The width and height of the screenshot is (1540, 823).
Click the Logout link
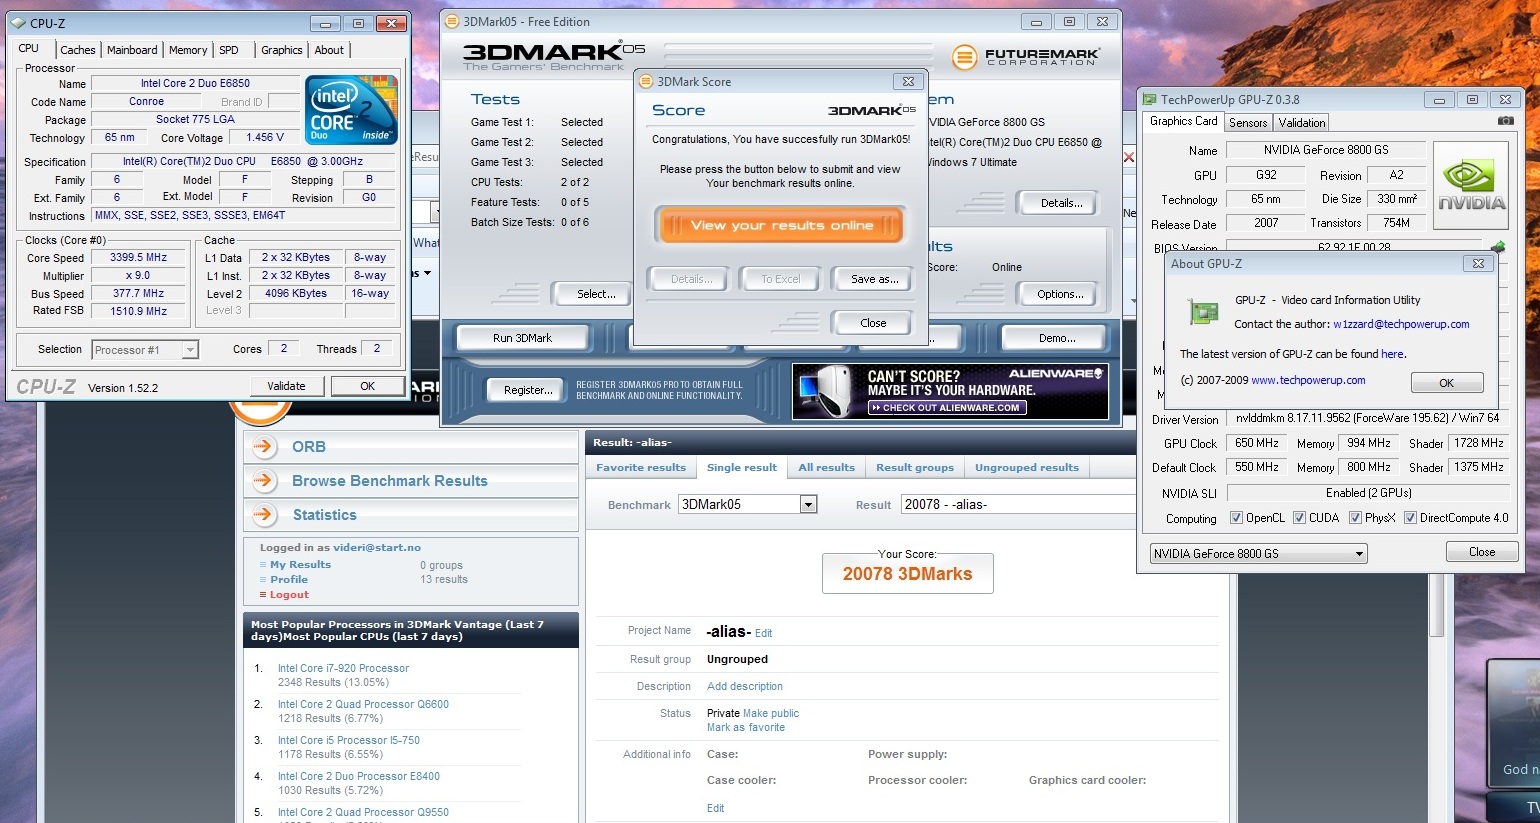(289, 595)
